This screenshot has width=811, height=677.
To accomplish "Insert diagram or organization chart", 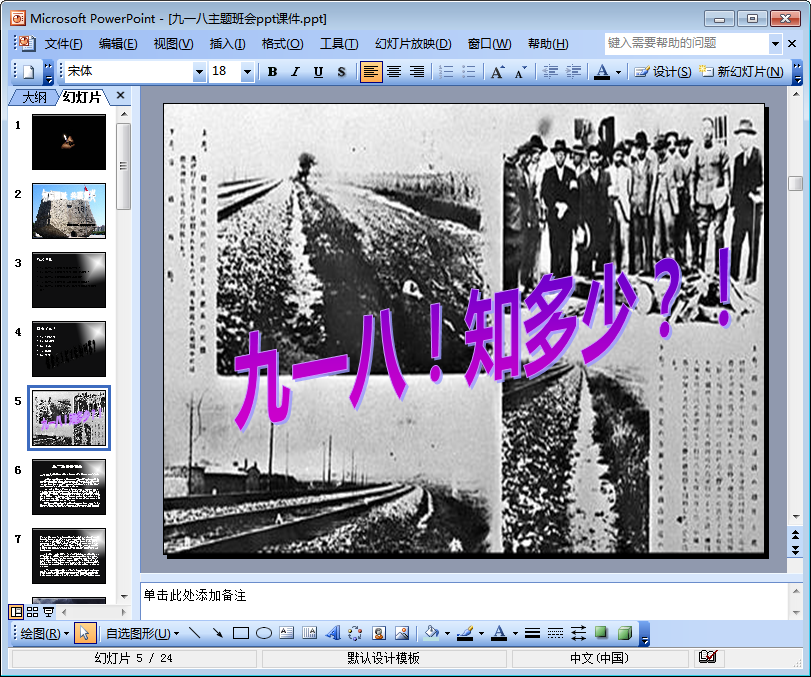I will (355, 633).
